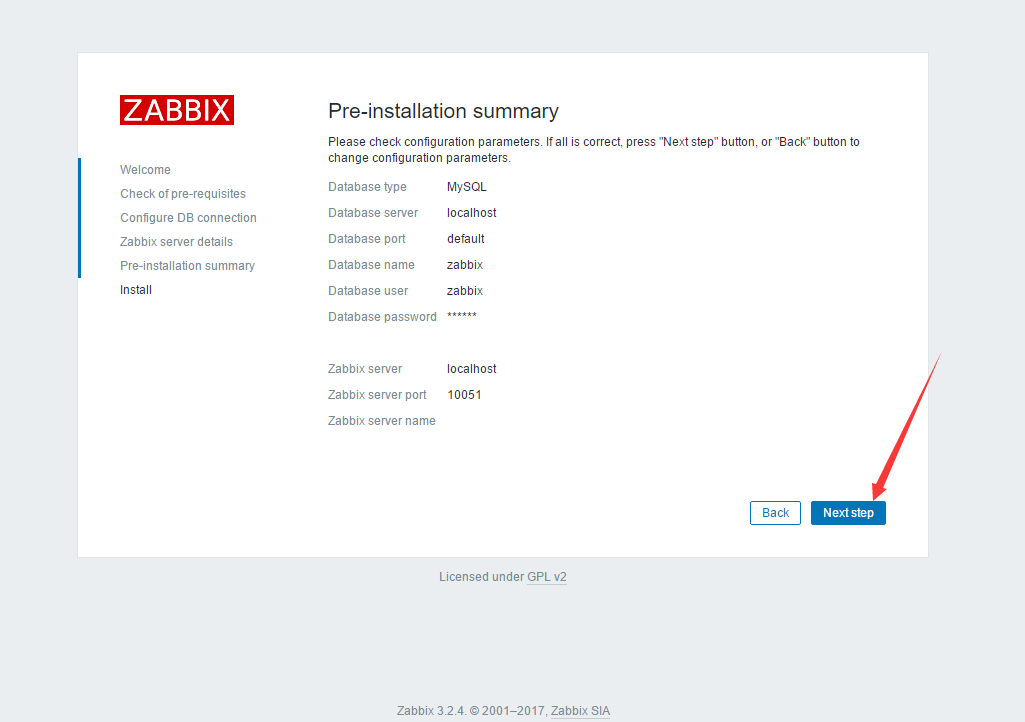Click the Pre-installation summary heading

click(x=443, y=111)
